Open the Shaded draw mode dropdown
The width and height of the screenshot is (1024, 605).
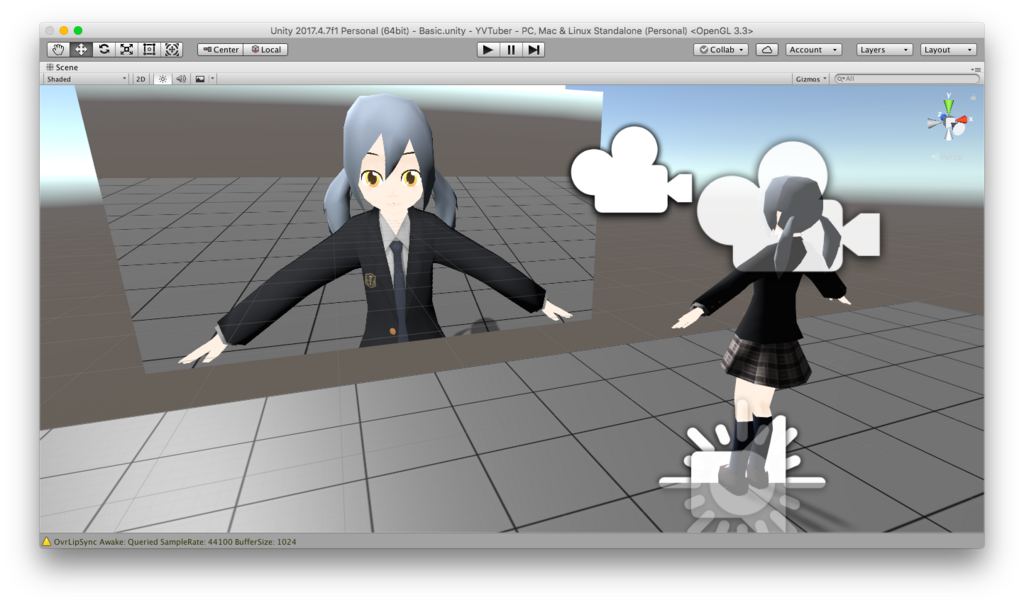click(86, 79)
